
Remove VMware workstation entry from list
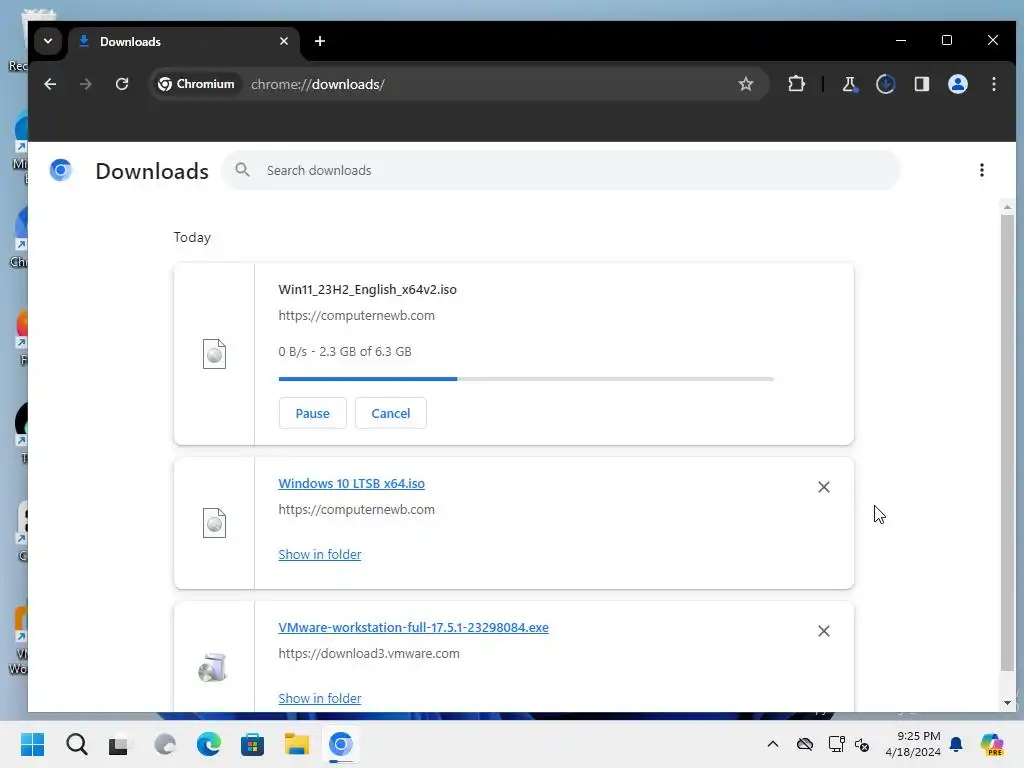click(x=824, y=631)
